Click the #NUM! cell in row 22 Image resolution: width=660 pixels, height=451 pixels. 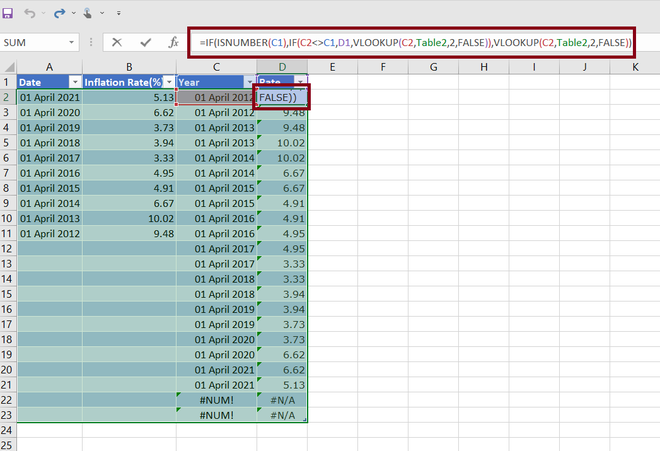[x=216, y=400]
